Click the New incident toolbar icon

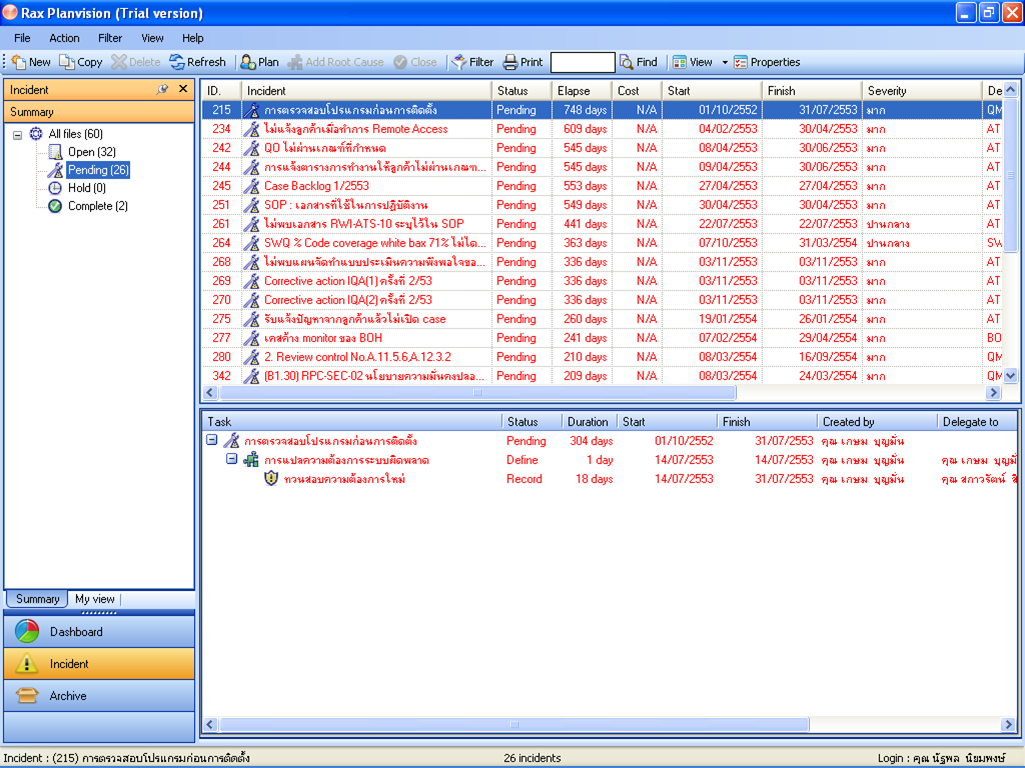[x=18, y=62]
